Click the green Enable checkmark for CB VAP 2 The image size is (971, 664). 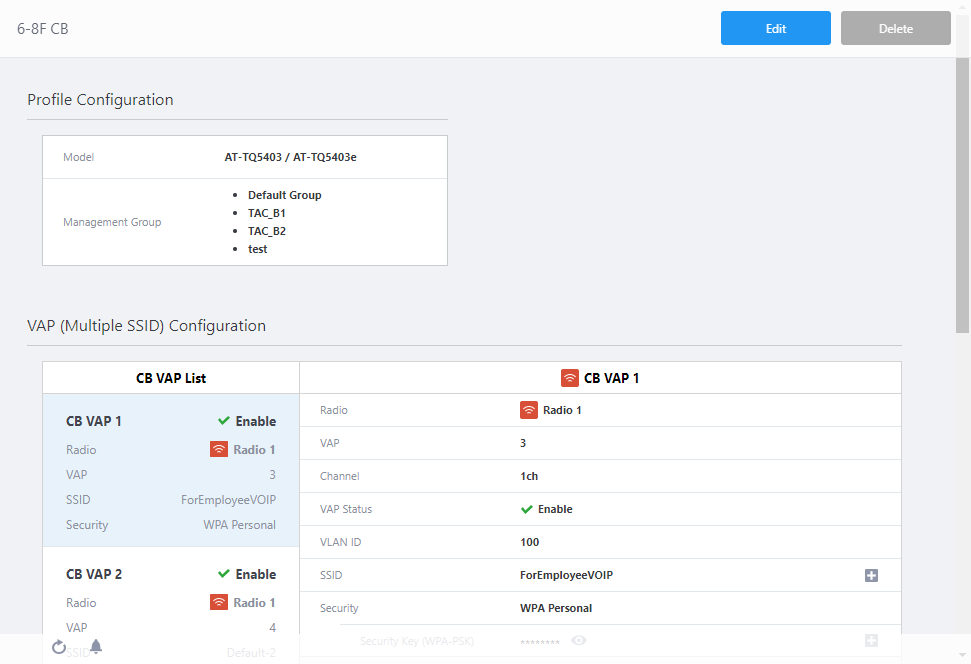(224, 574)
